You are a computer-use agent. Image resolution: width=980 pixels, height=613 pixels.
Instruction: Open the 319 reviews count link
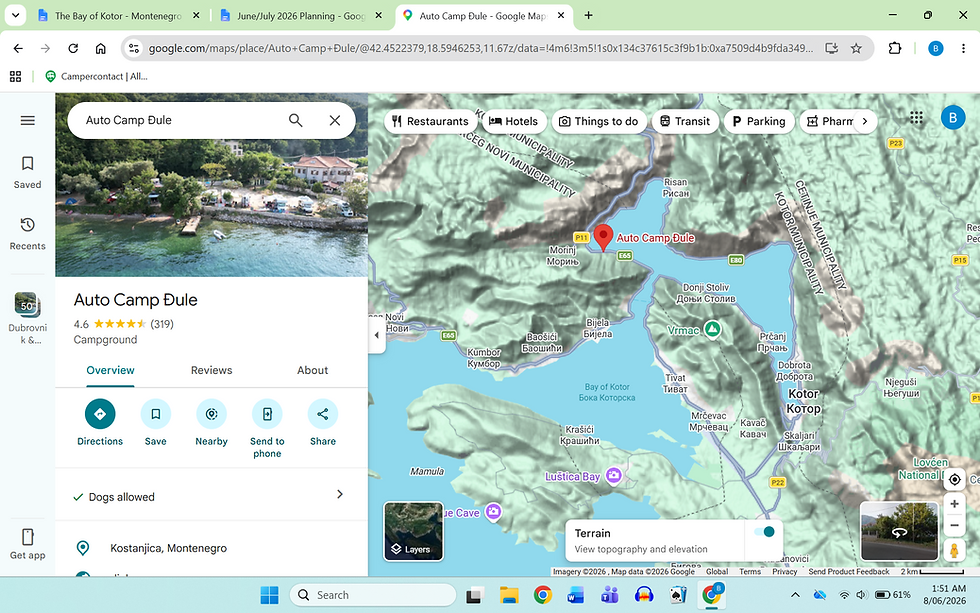pyautogui.click(x=162, y=324)
